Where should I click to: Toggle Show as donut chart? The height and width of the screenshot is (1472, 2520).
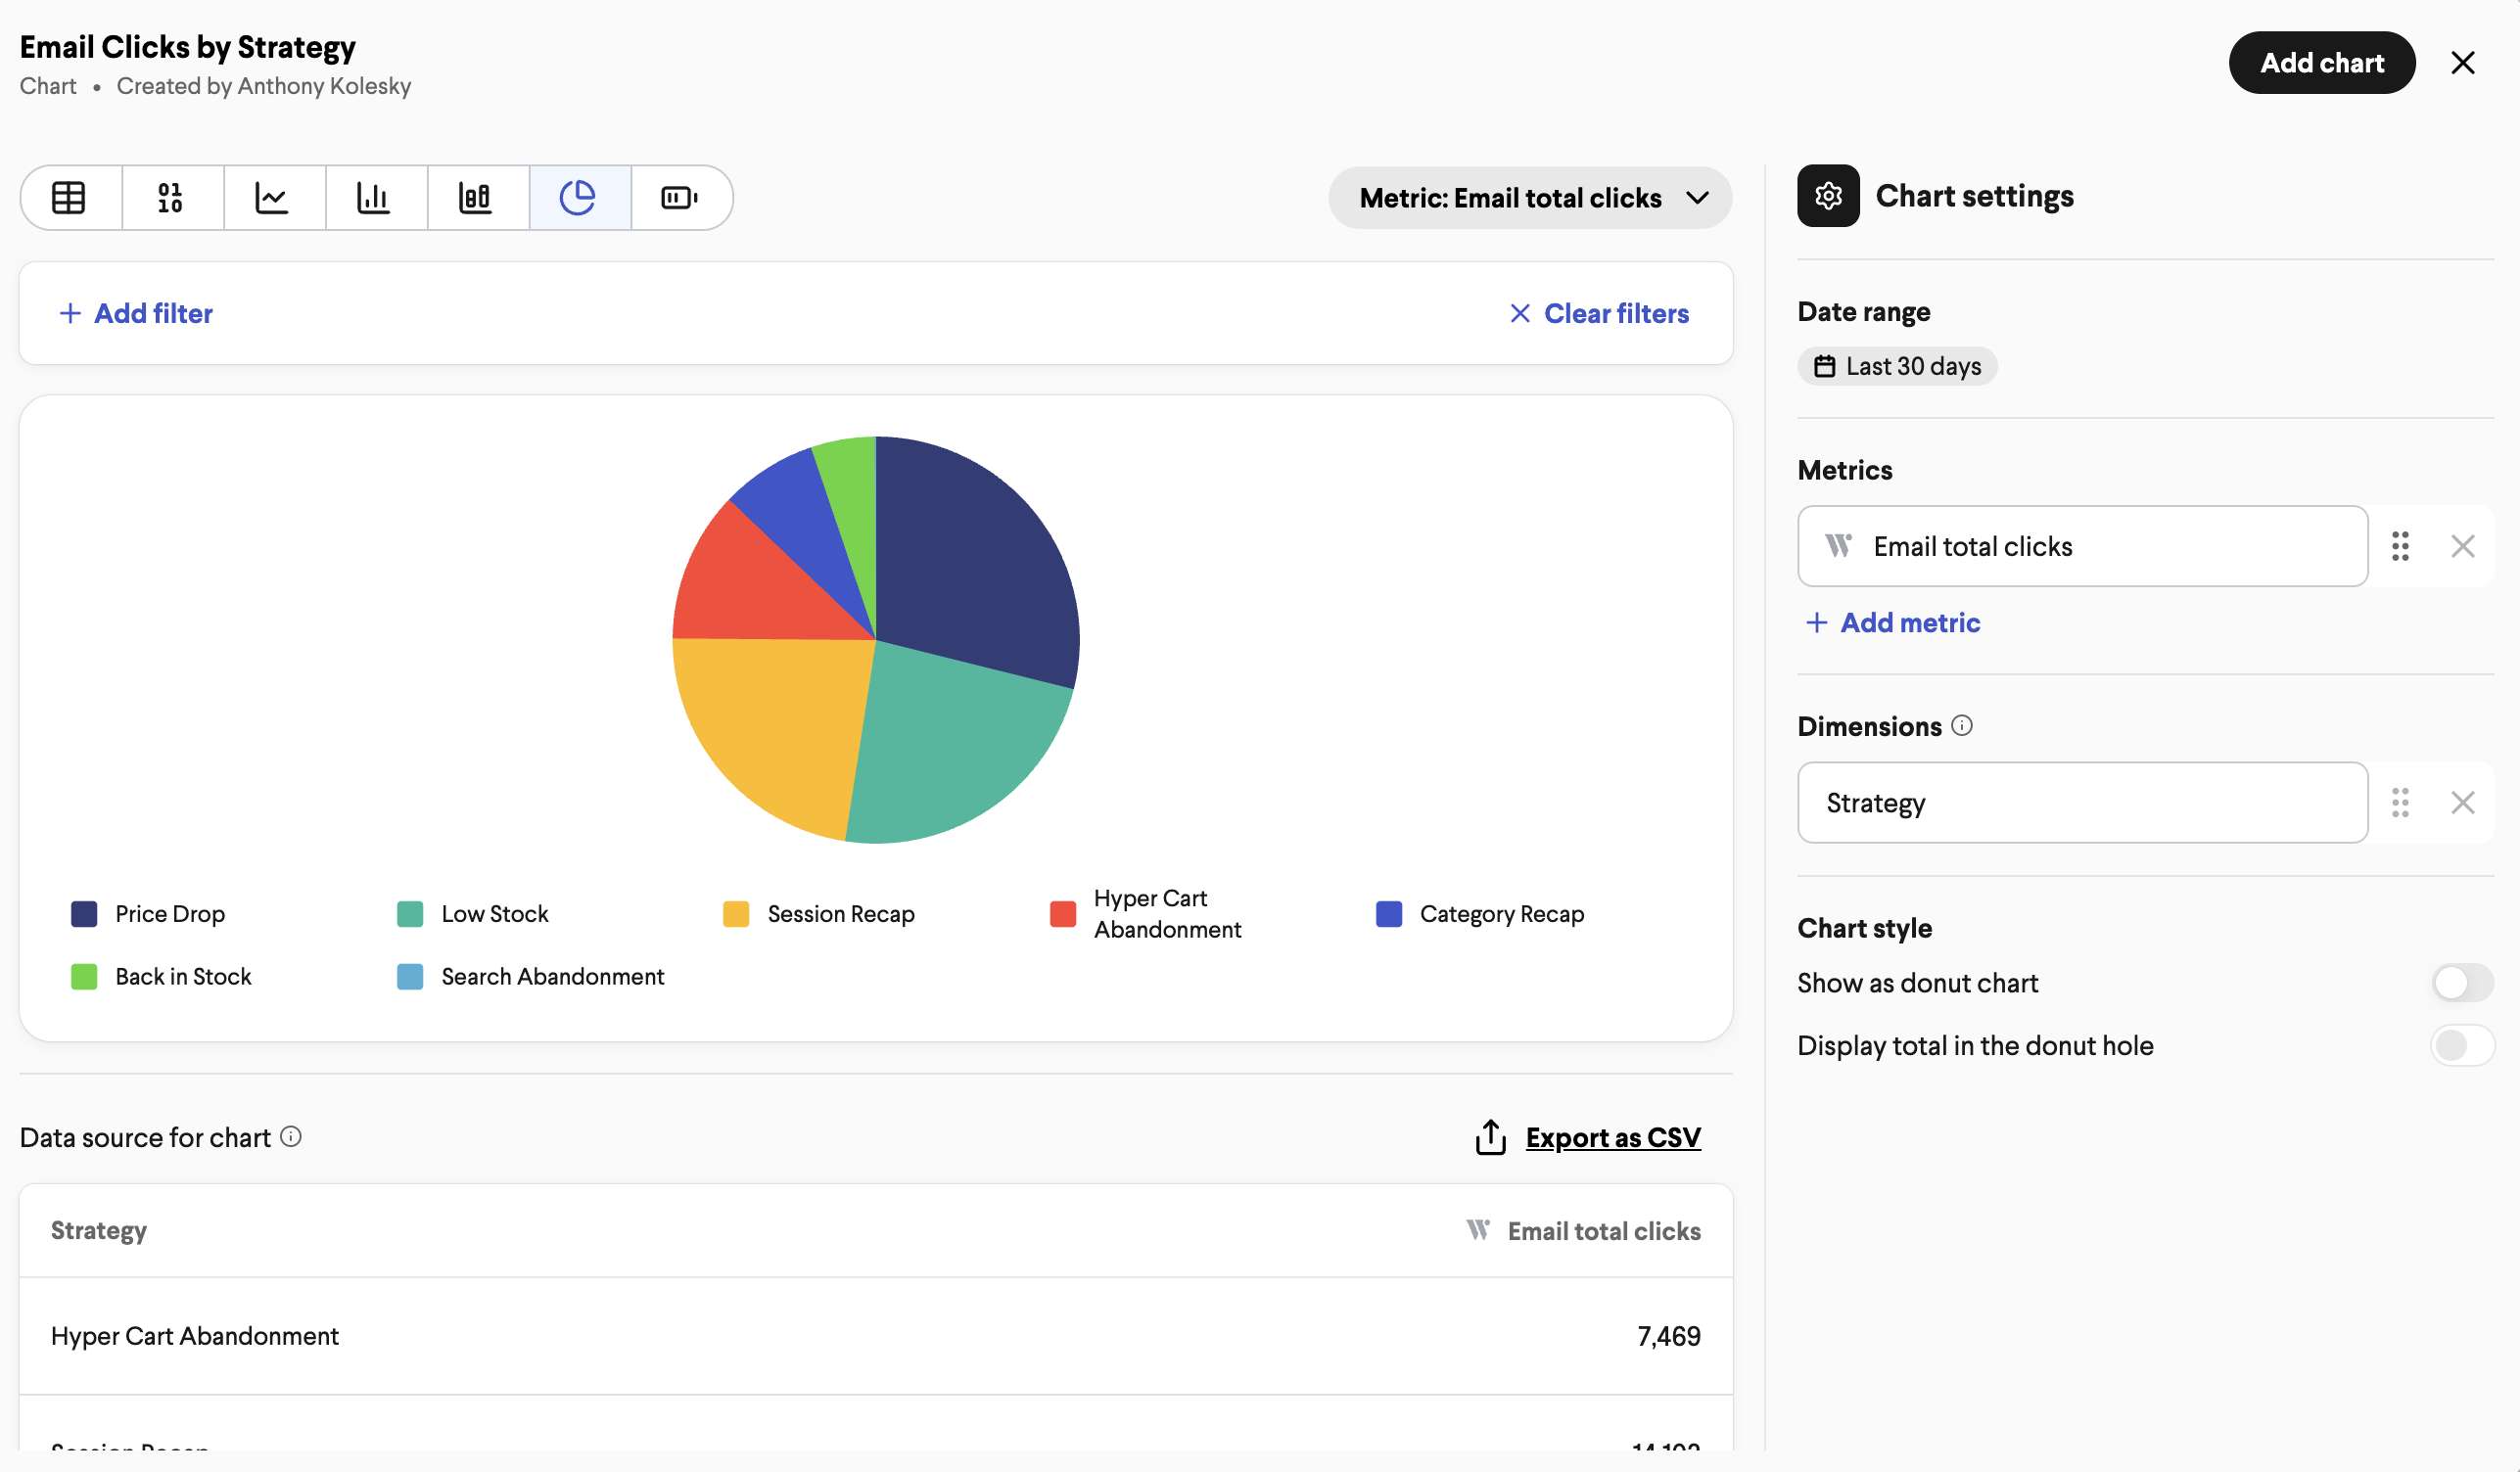point(2463,982)
